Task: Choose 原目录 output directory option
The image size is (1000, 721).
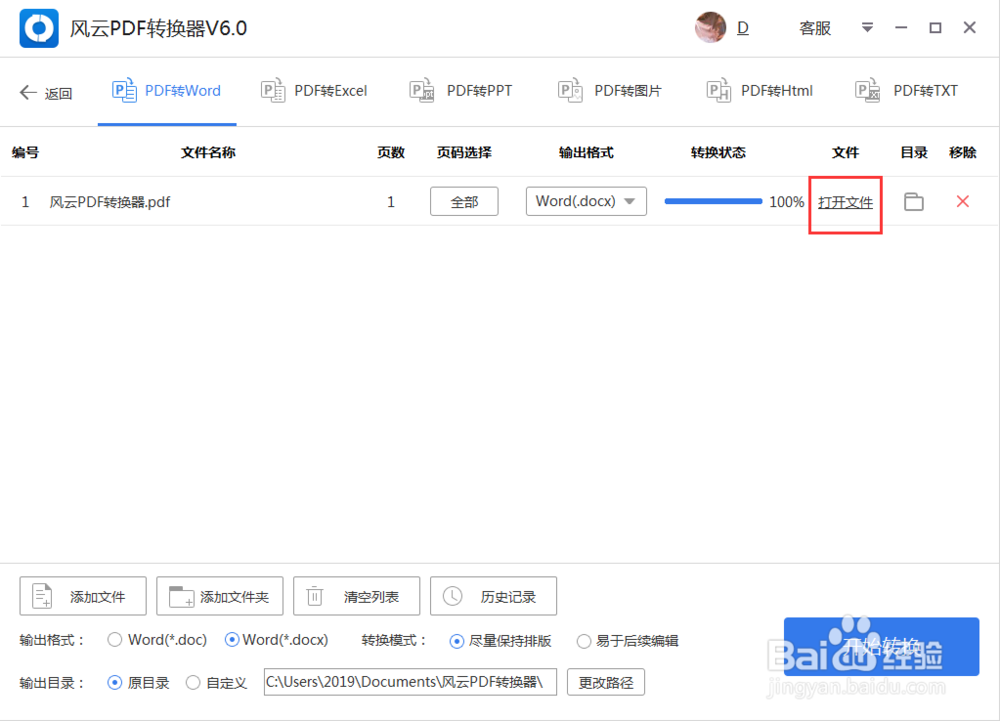Action: click(115, 683)
